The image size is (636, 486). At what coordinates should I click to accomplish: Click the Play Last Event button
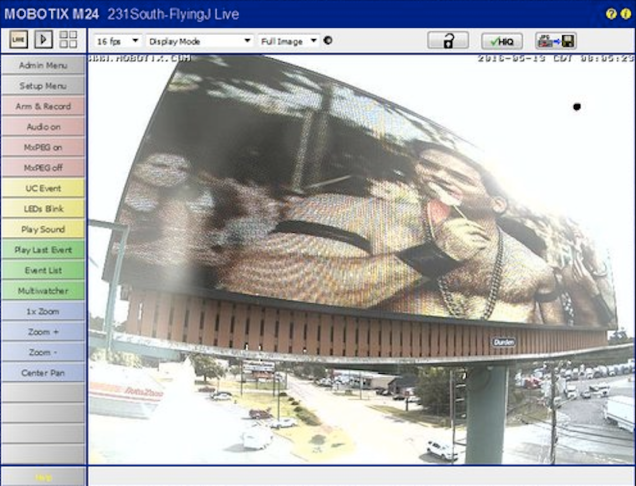[x=44, y=250]
